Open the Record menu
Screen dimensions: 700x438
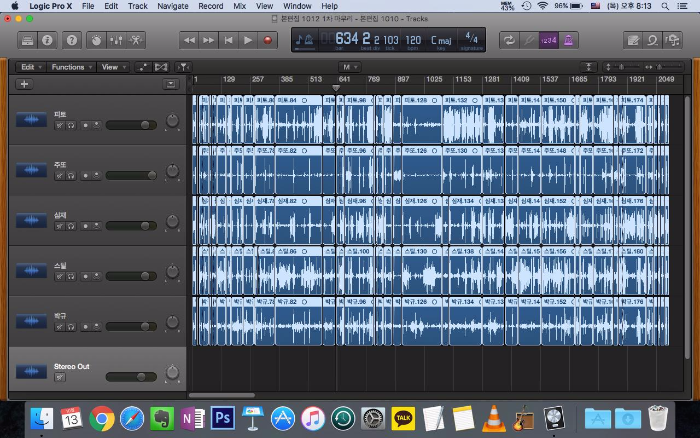click(211, 6)
